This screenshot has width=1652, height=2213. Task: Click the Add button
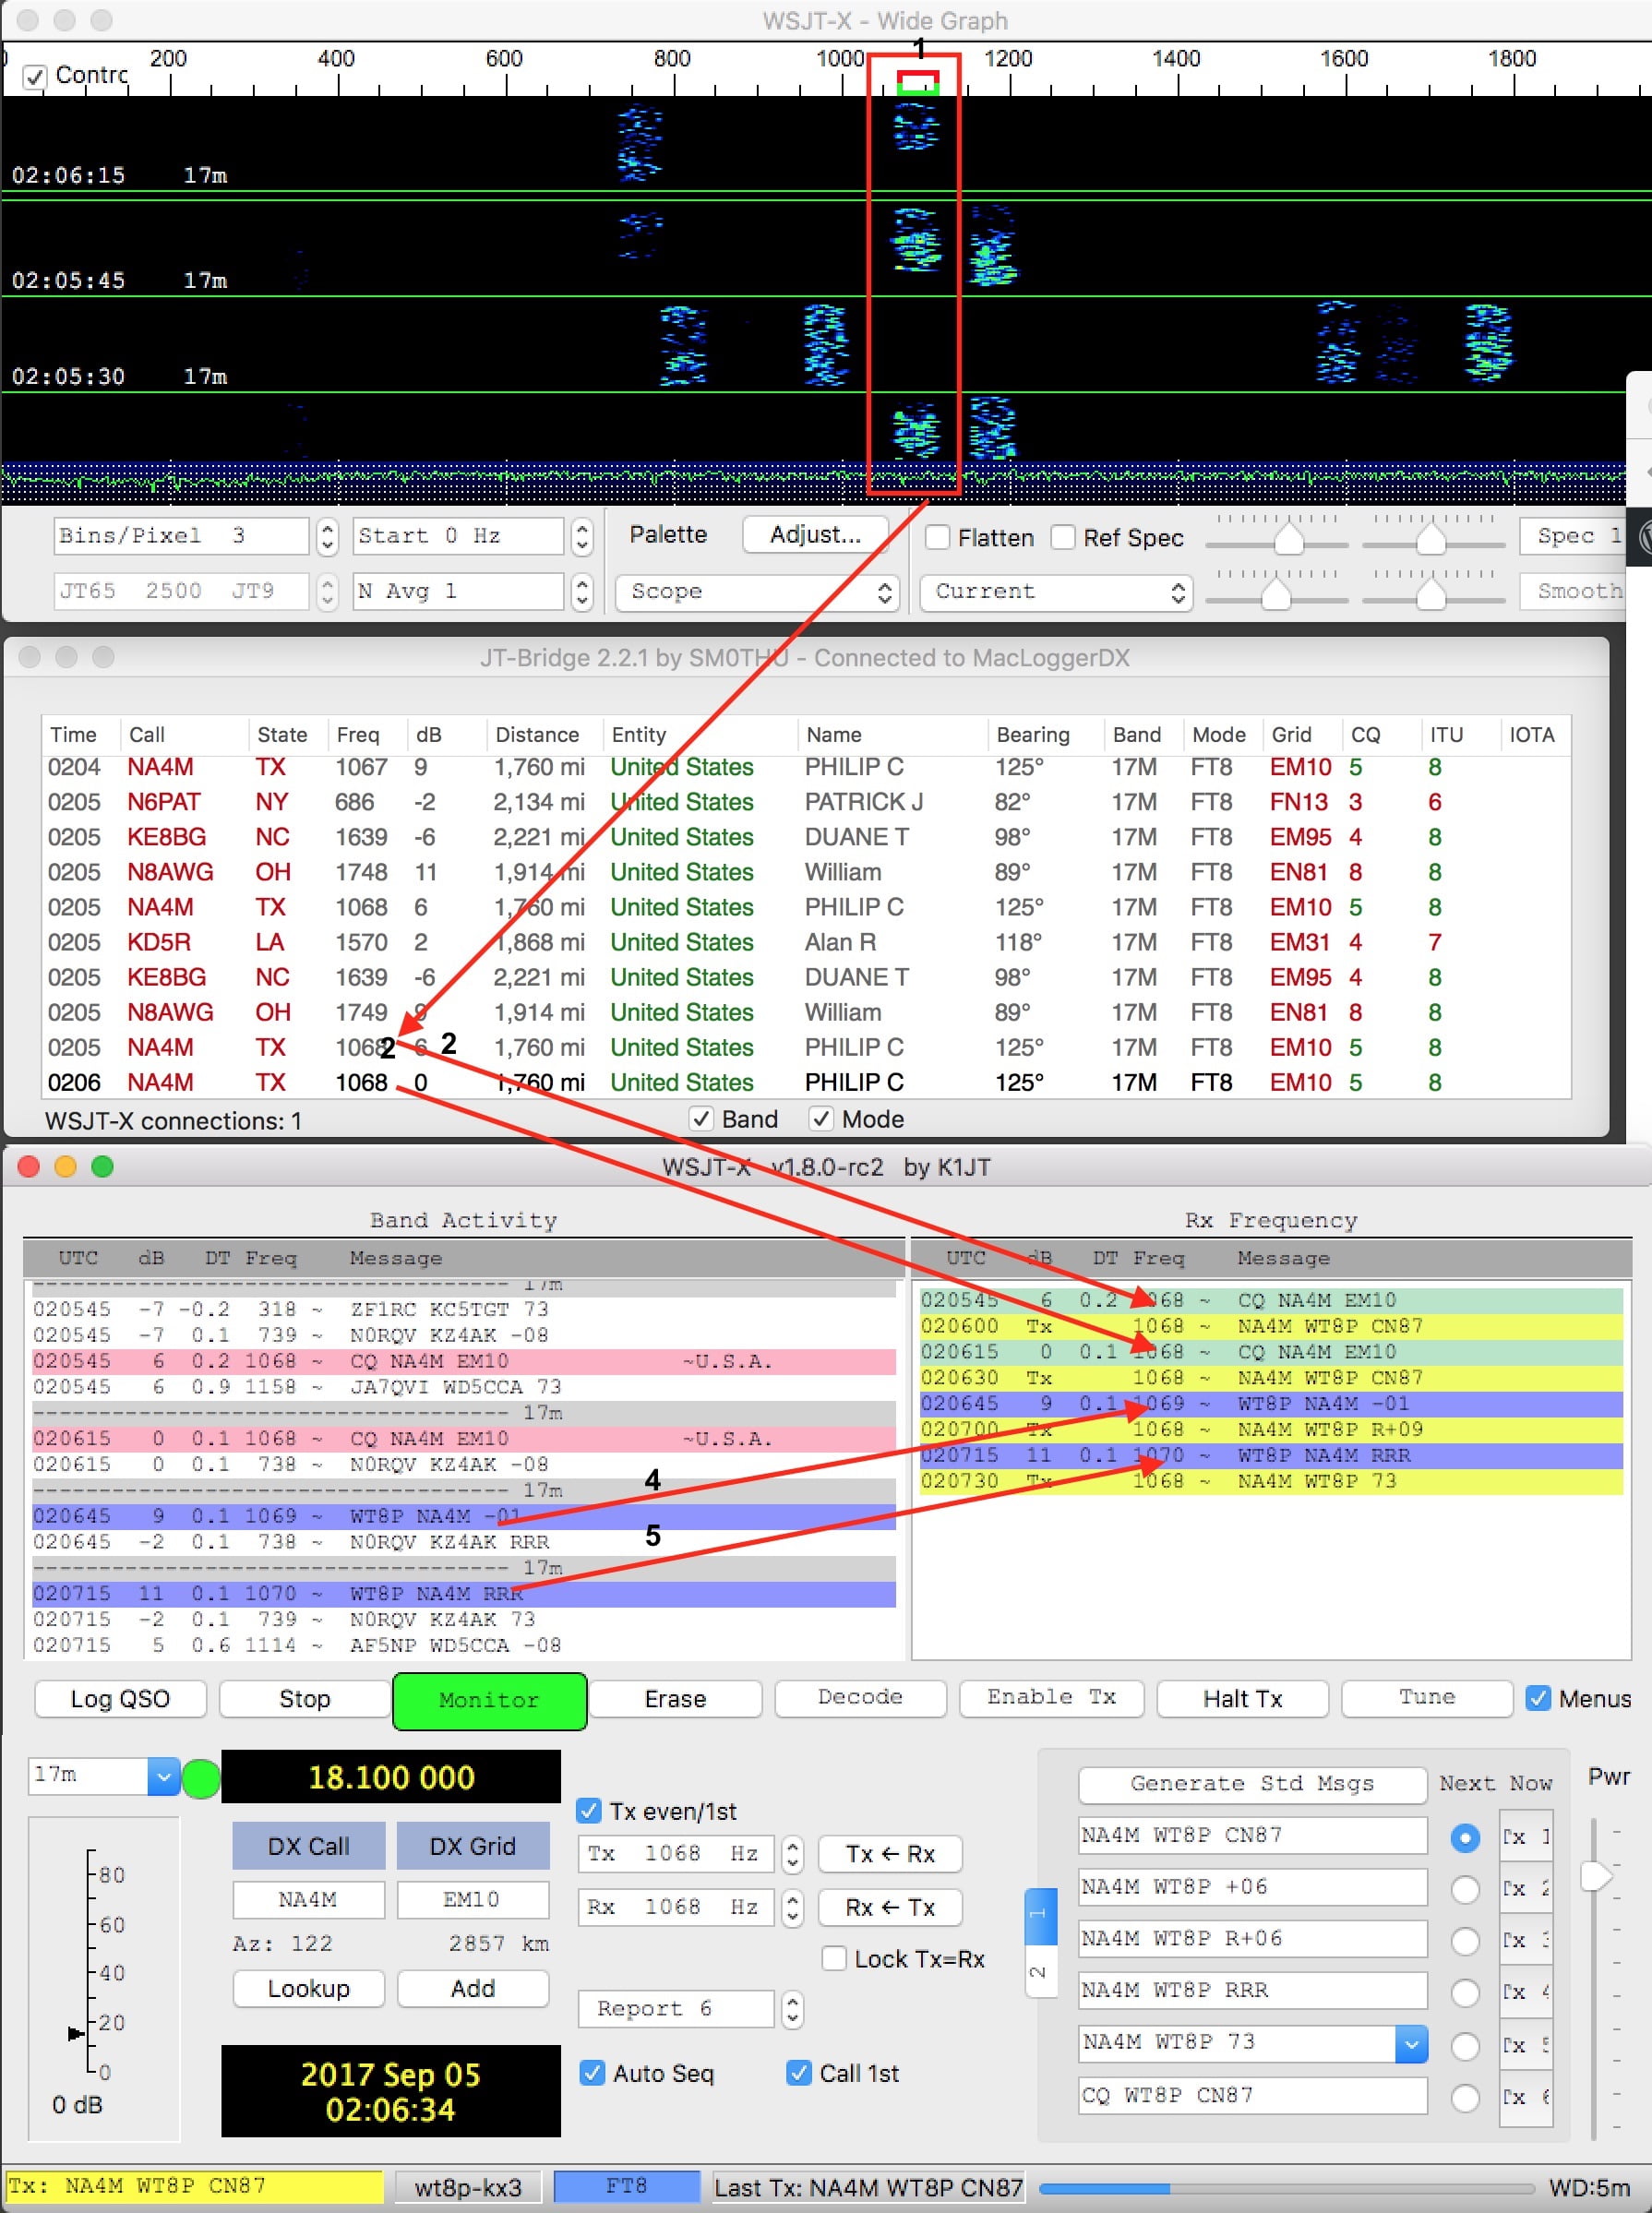tap(473, 1988)
